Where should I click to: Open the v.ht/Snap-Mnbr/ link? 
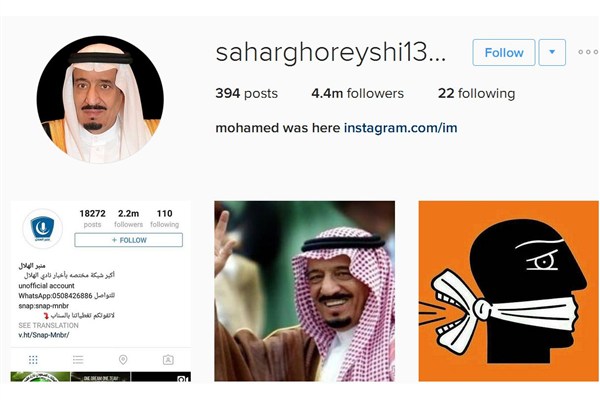tap(44, 335)
